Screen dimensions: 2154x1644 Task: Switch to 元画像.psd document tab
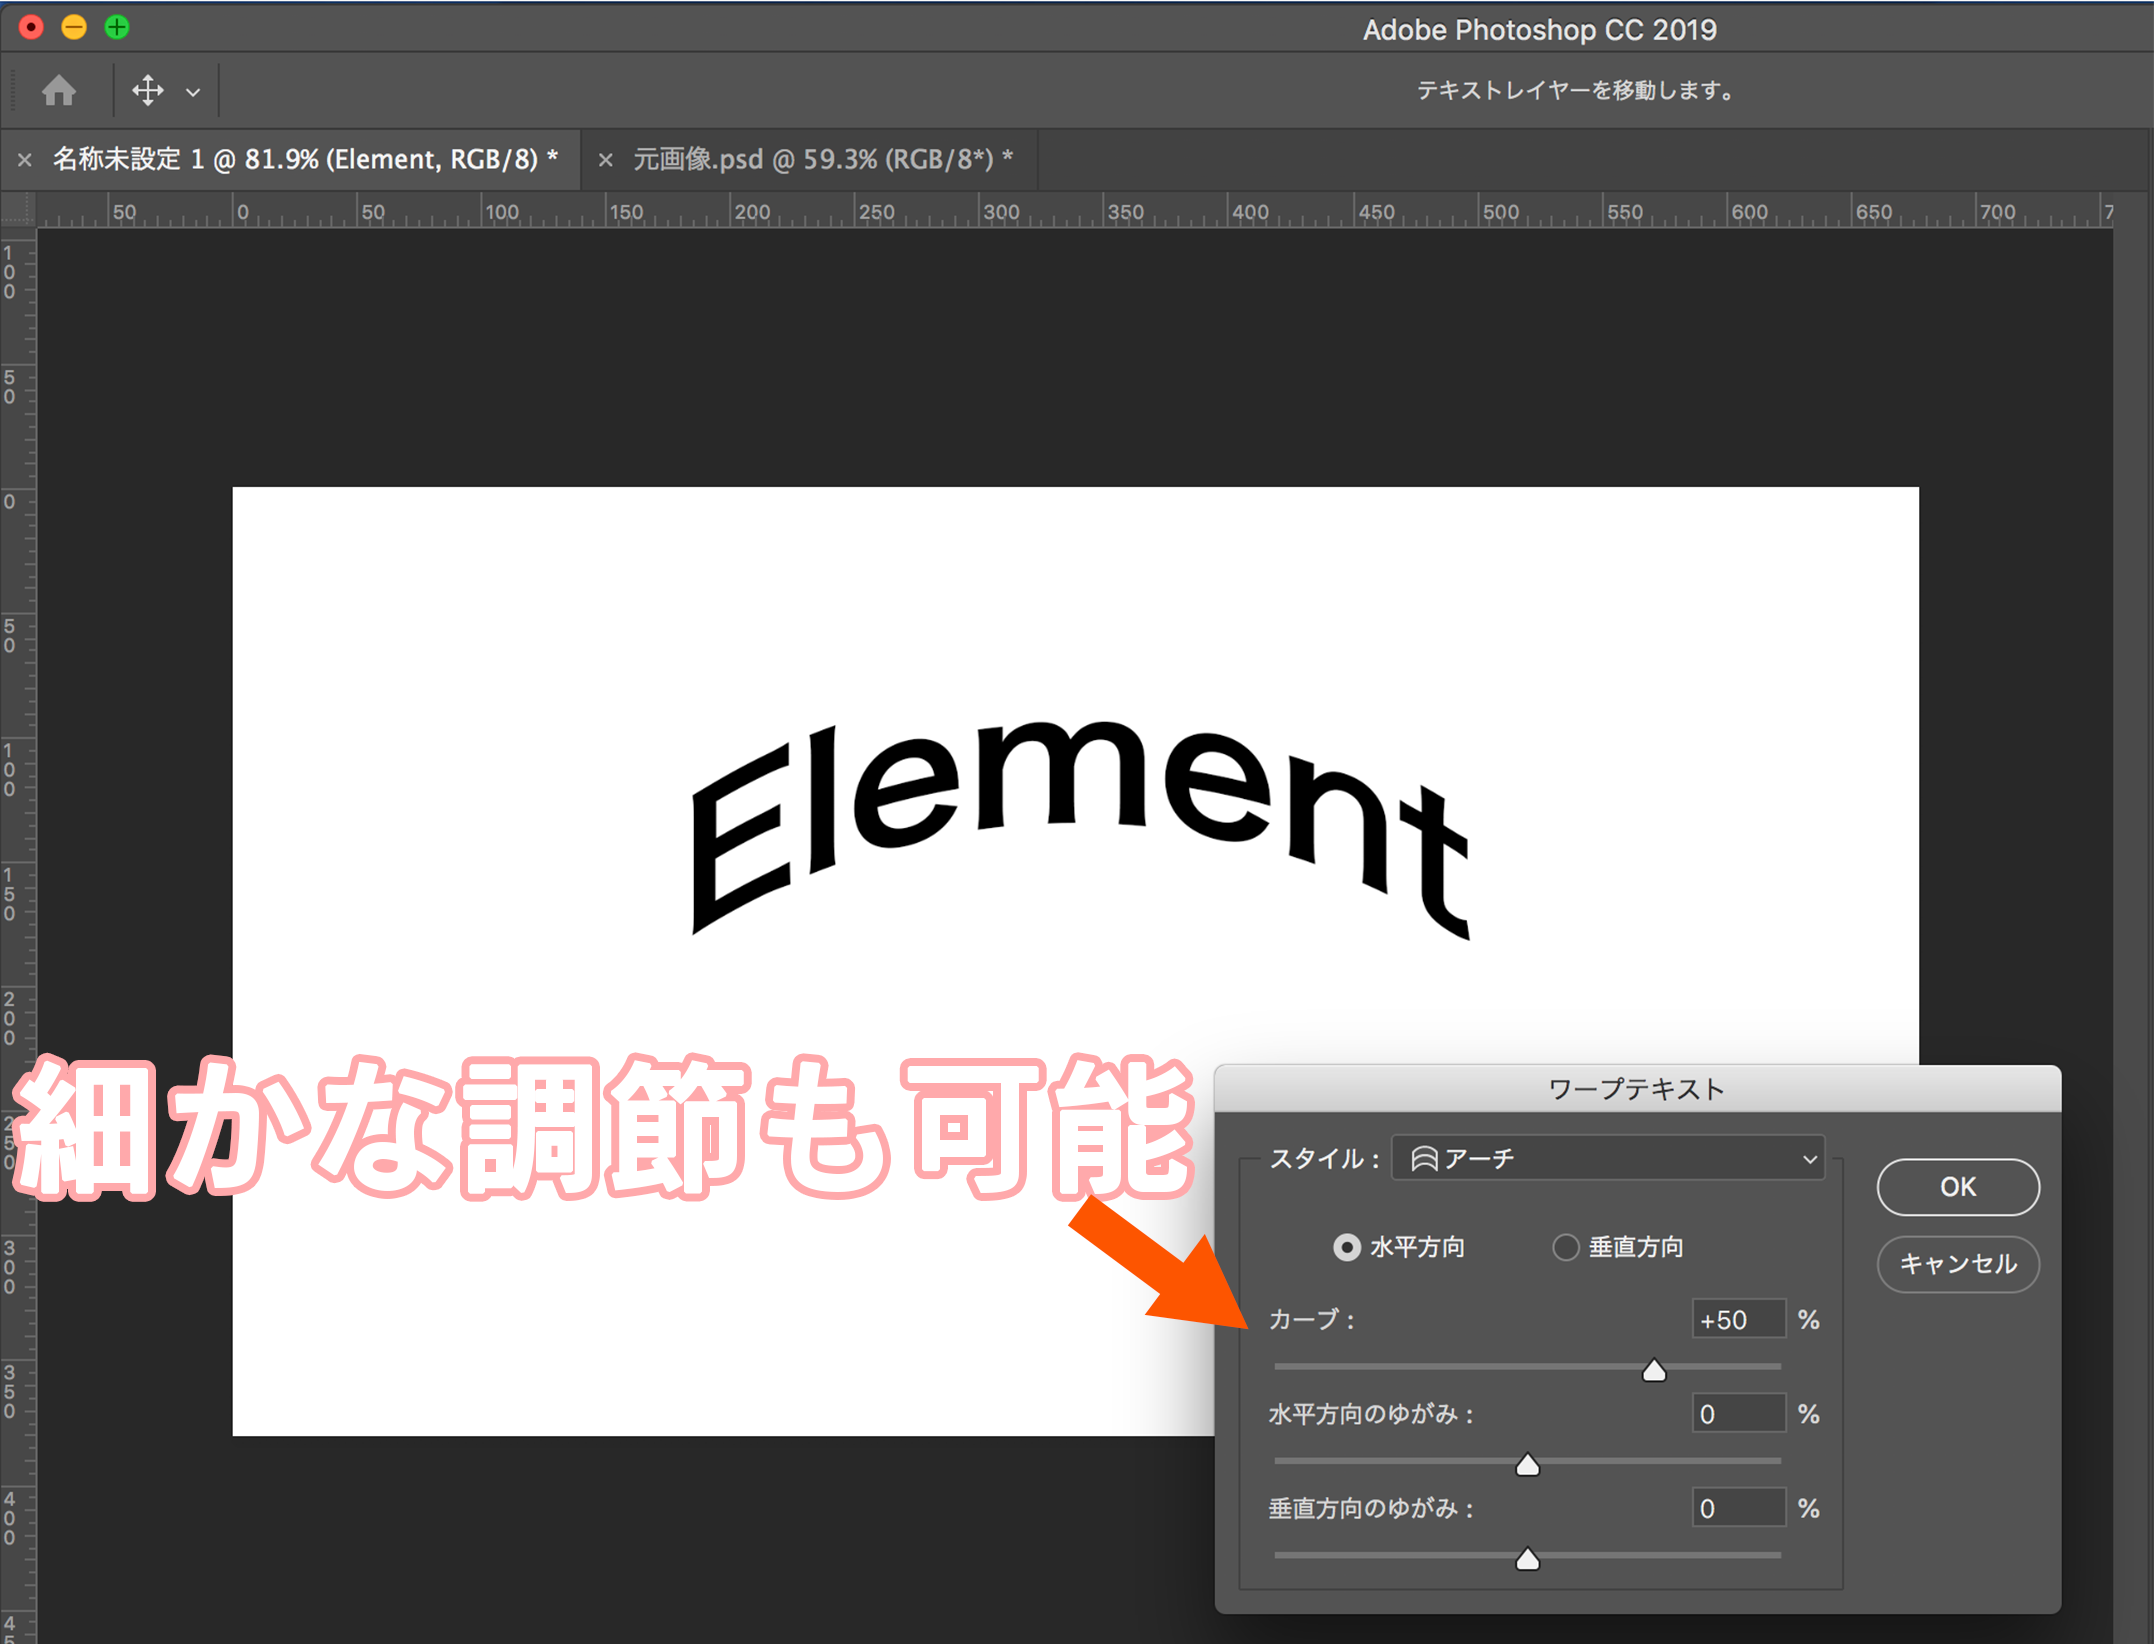823,159
